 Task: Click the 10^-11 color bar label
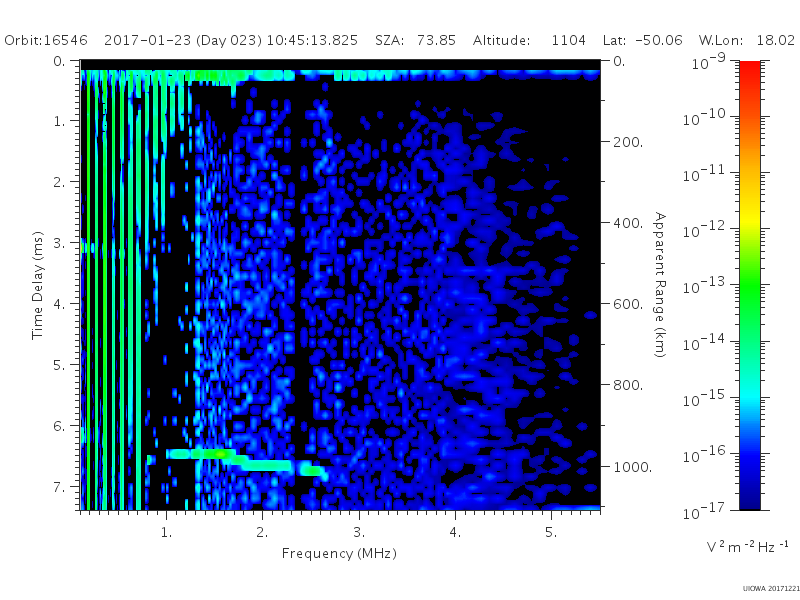705,174
